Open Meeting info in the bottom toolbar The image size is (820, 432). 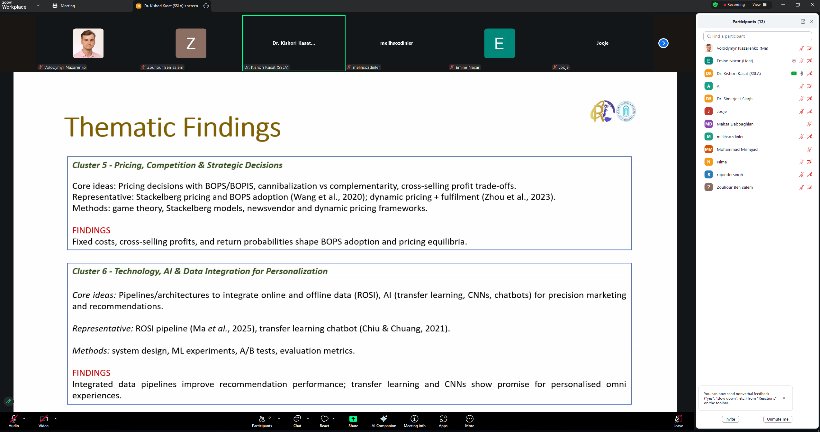pyautogui.click(x=414, y=421)
